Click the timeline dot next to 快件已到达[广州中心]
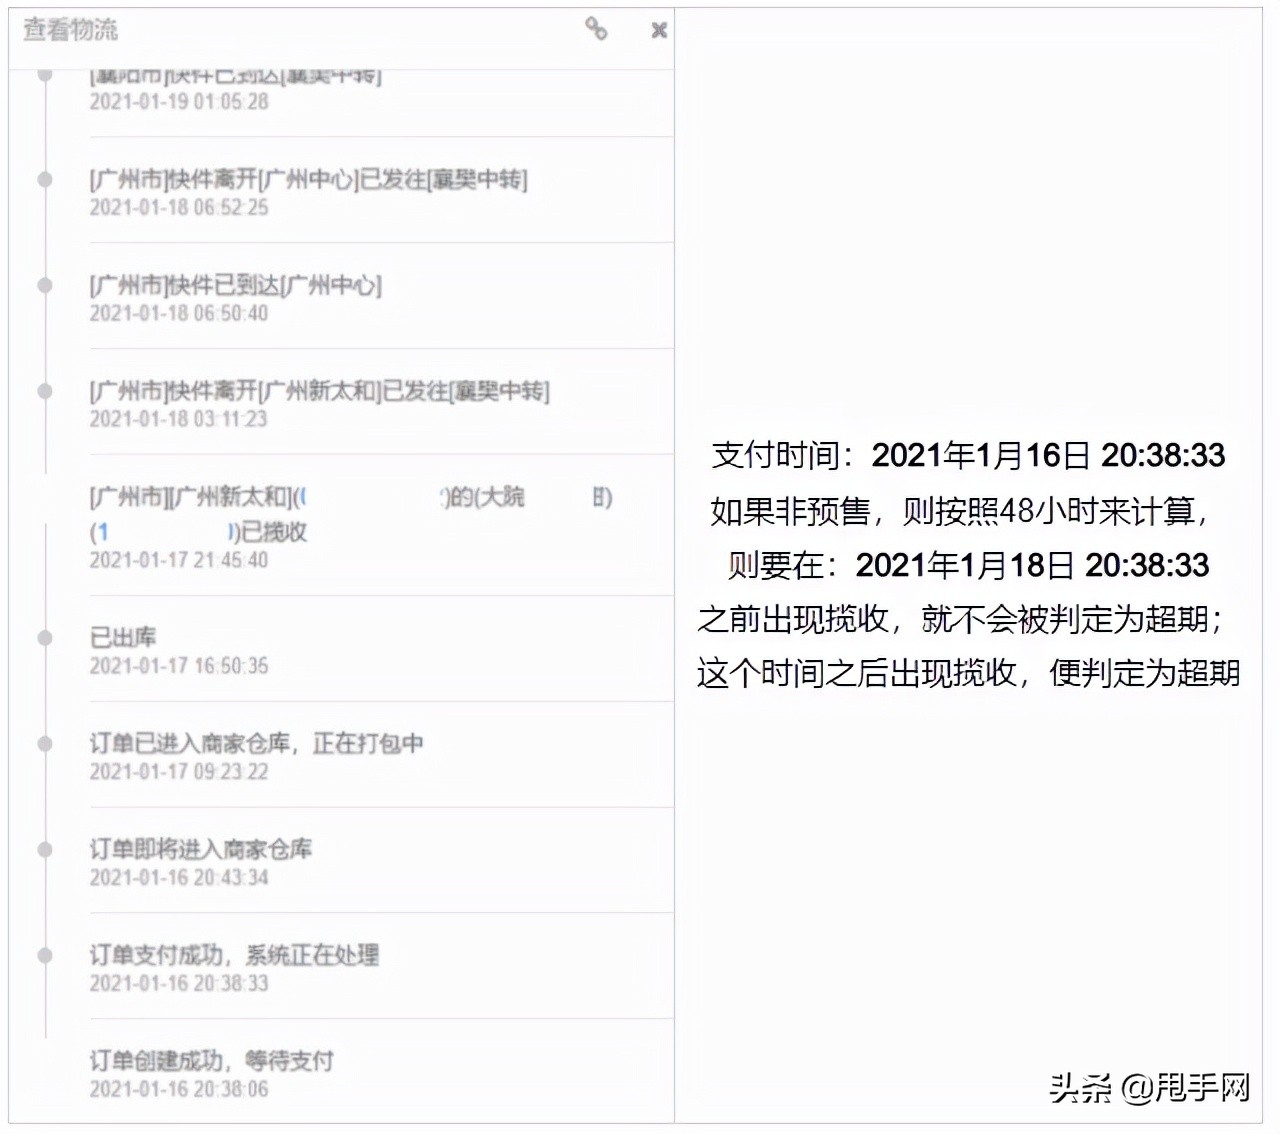Image resolution: width=1280 pixels, height=1134 pixels. coord(43,285)
